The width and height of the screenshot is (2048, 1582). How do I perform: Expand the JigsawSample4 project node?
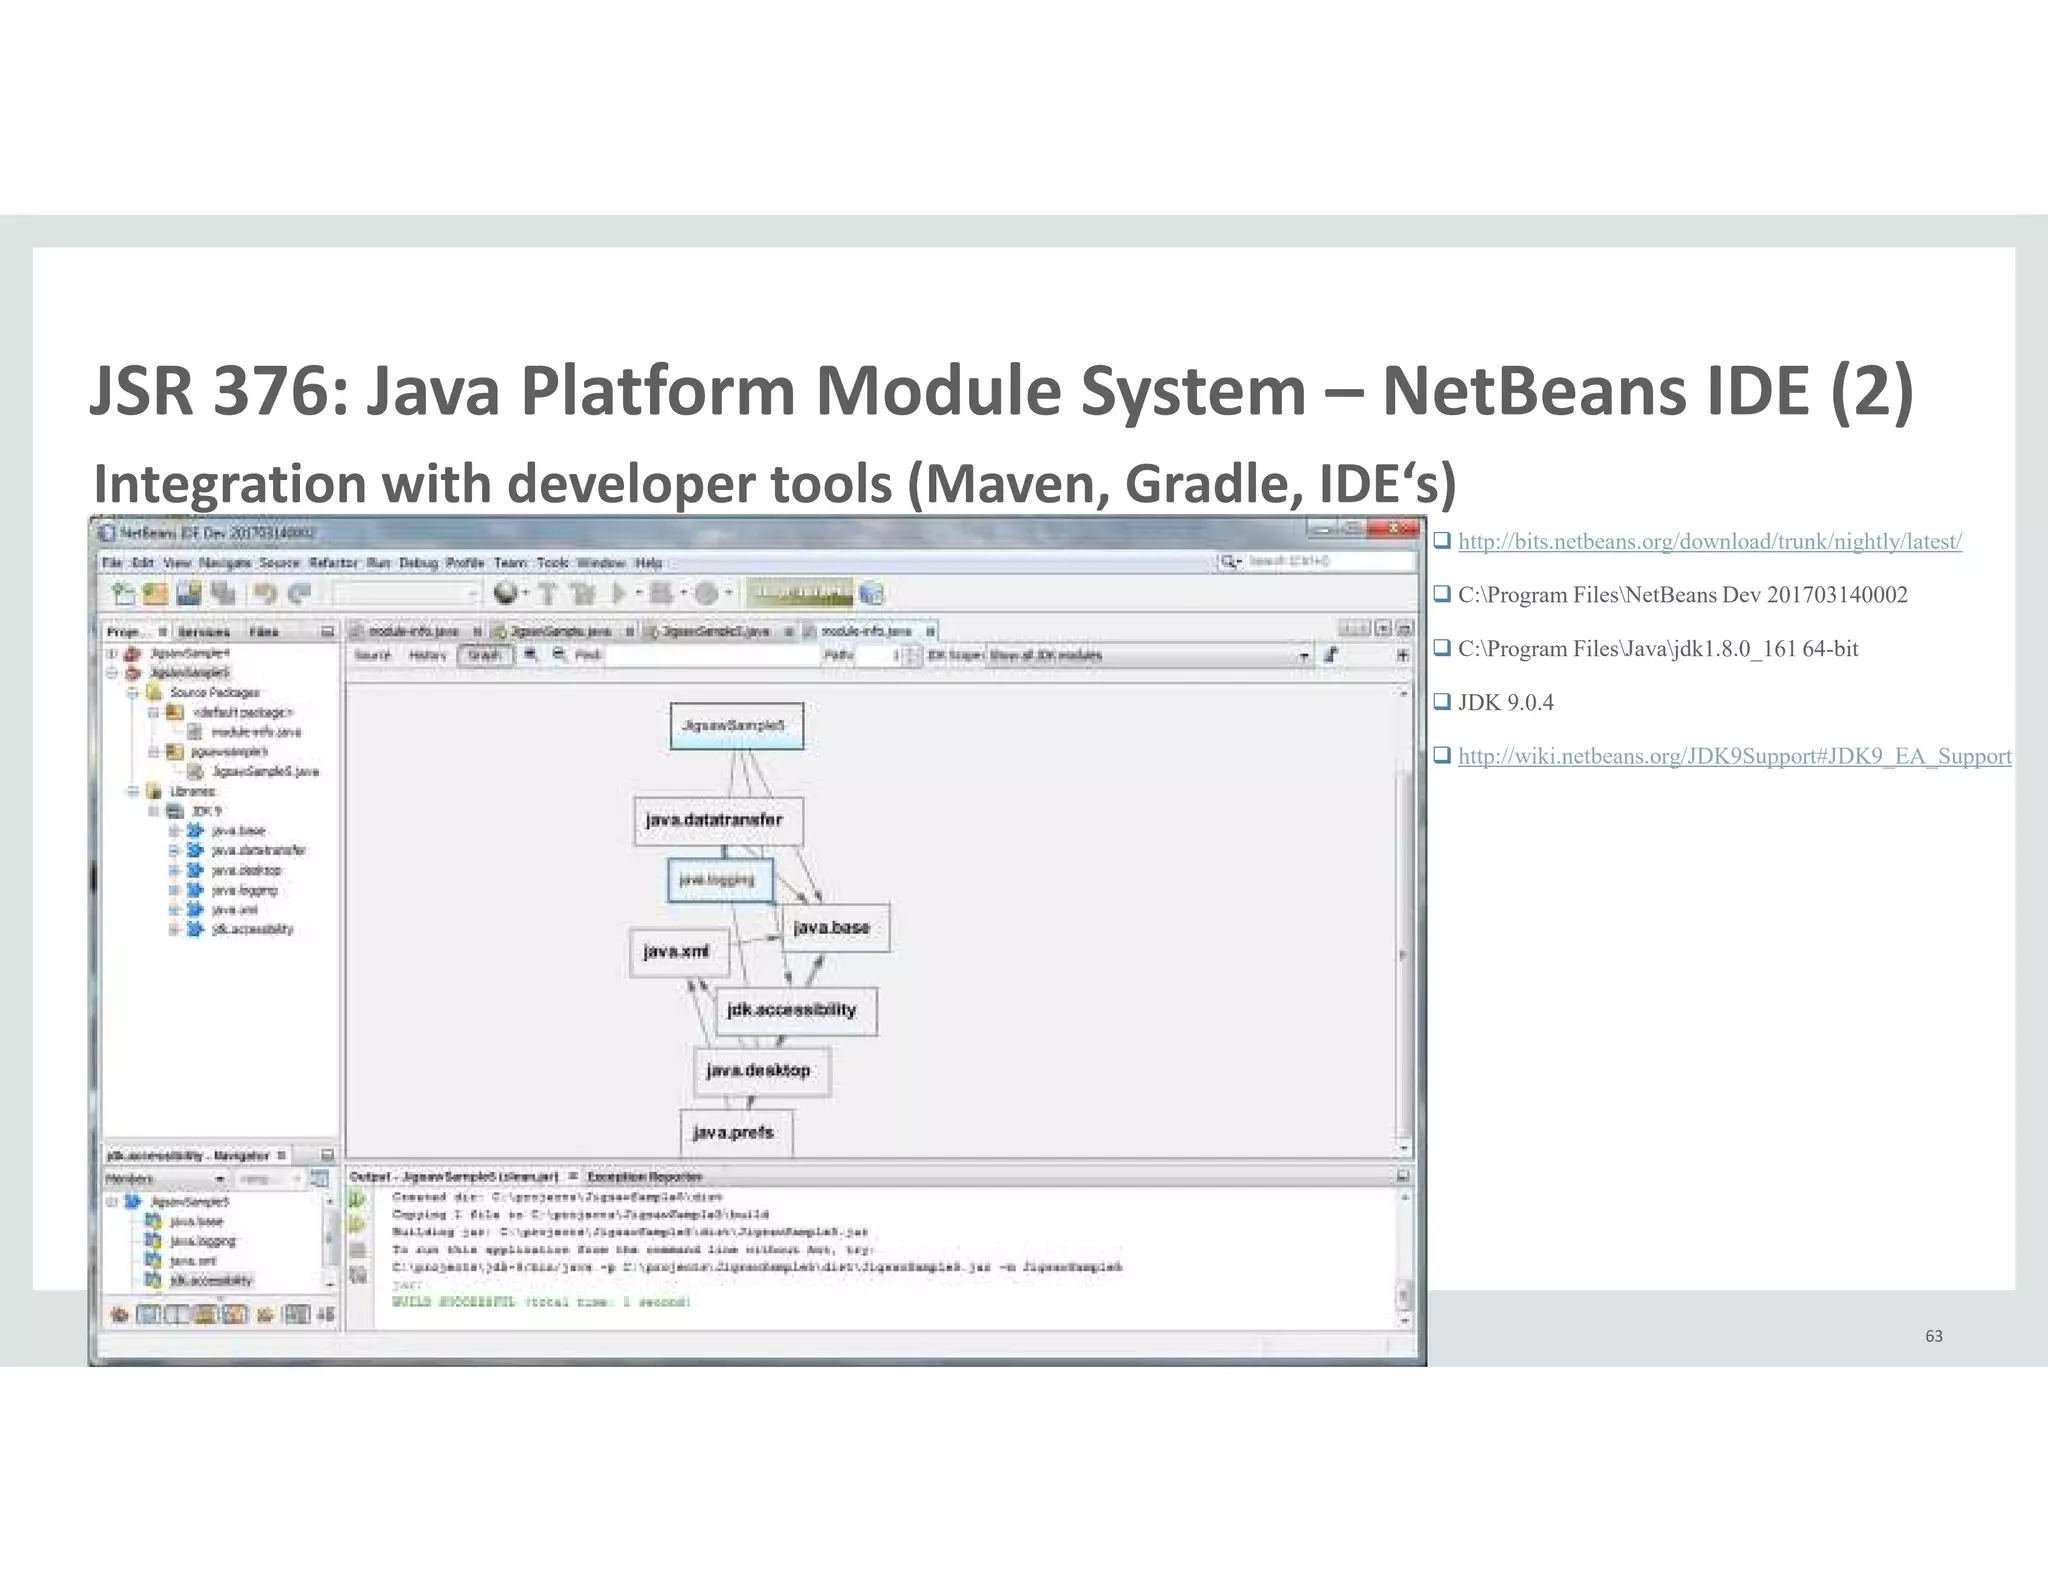point(112,653)
